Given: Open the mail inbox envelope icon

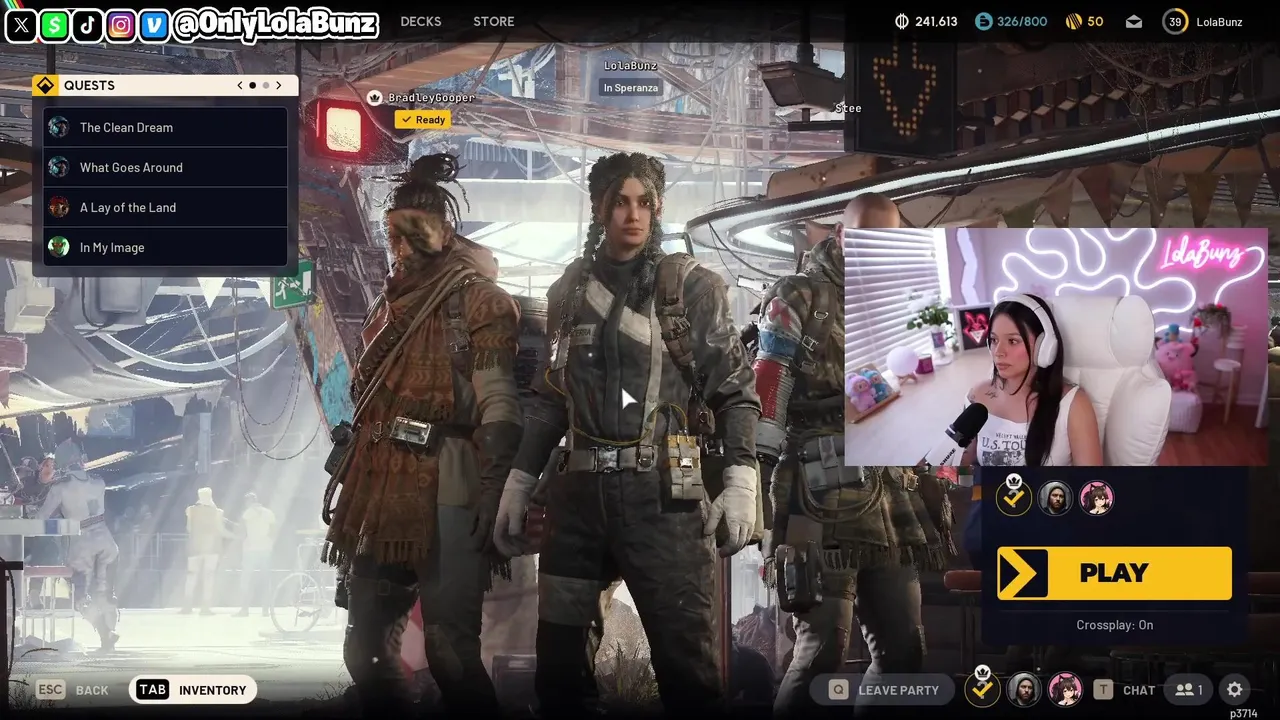Looking at the screenshot, I should pos(1134,21).
